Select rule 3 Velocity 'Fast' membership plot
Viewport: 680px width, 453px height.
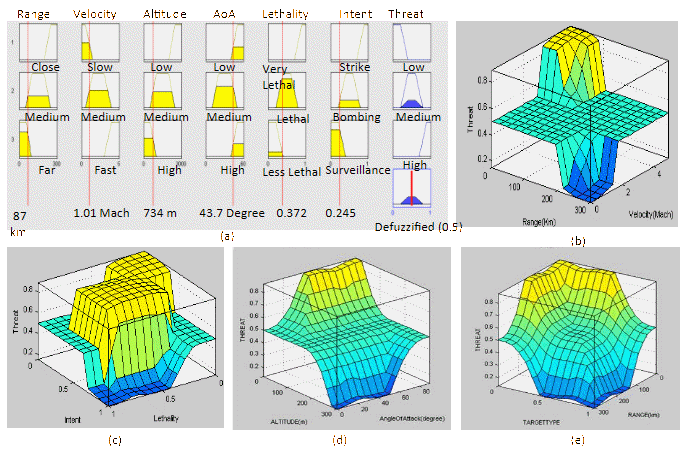pos(100,139)
